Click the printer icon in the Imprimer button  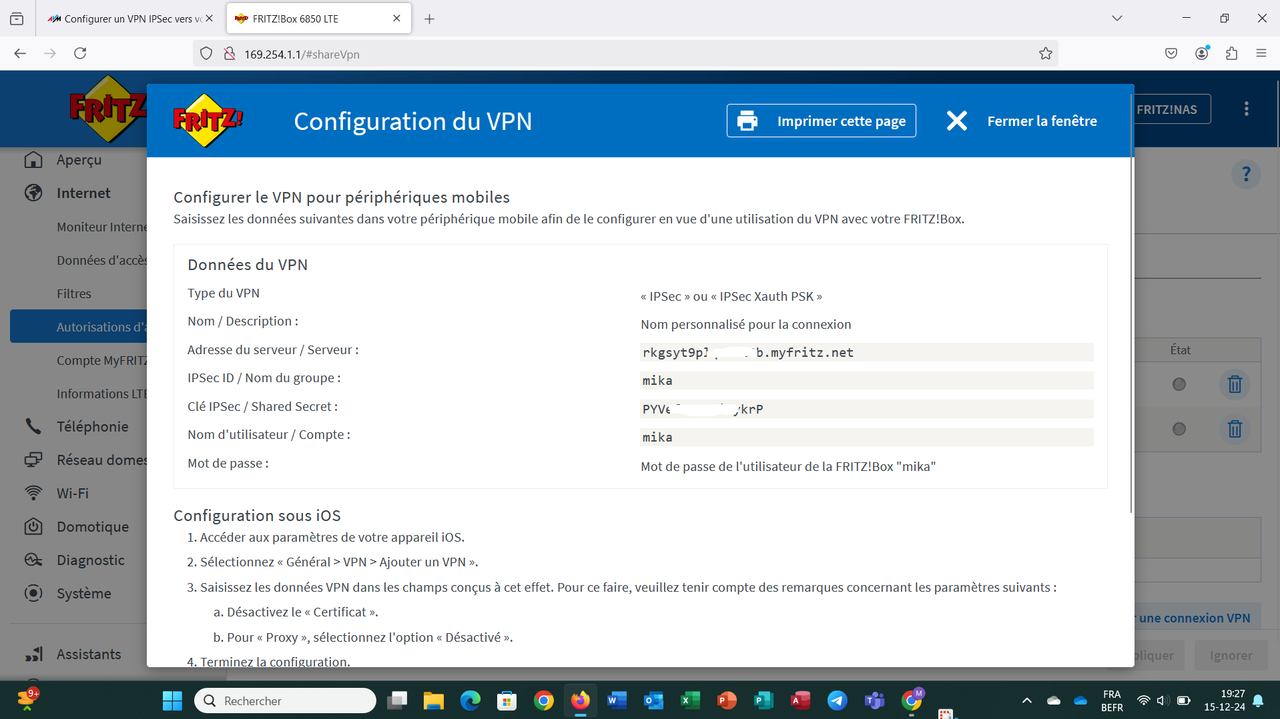point(747,121)
